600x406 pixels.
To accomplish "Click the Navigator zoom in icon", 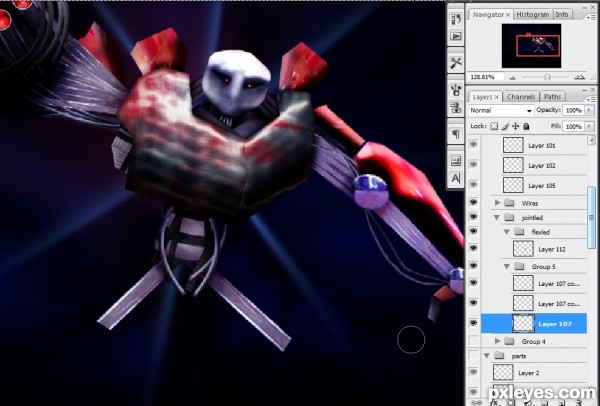I will point(579,77).
